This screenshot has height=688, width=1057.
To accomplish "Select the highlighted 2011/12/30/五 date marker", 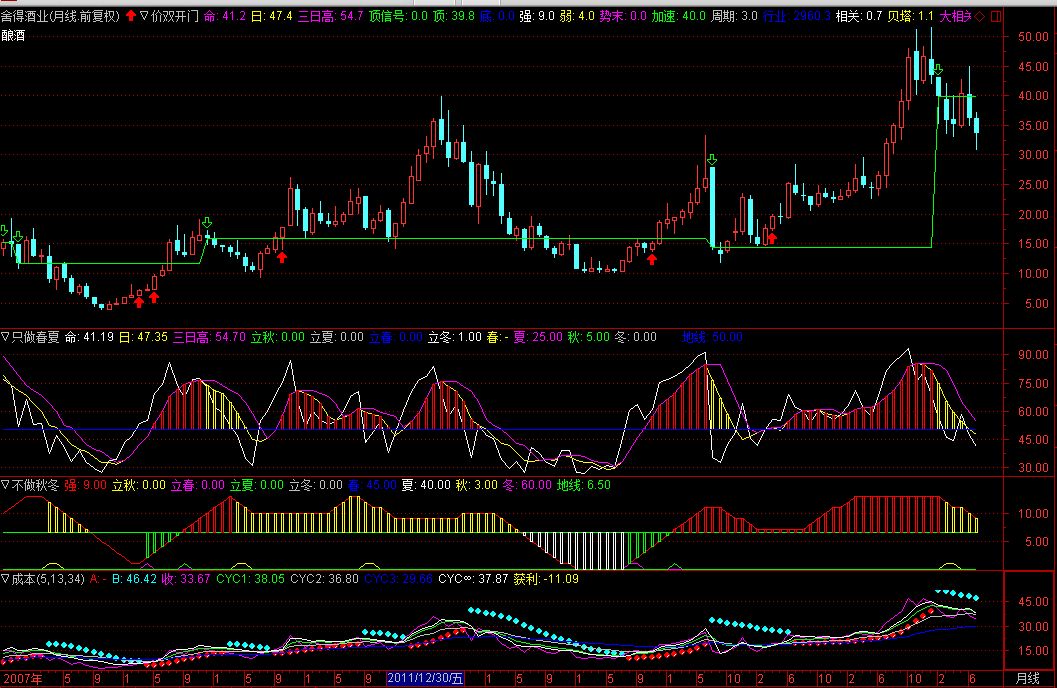I will 425,678.
